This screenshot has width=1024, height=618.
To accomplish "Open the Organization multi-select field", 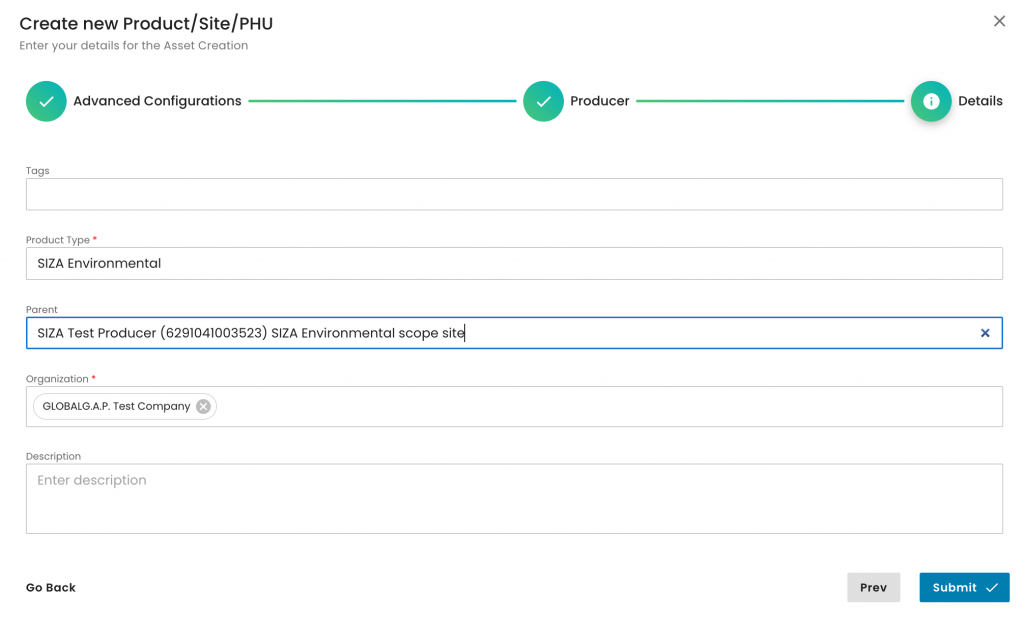I will coord(600,407).
